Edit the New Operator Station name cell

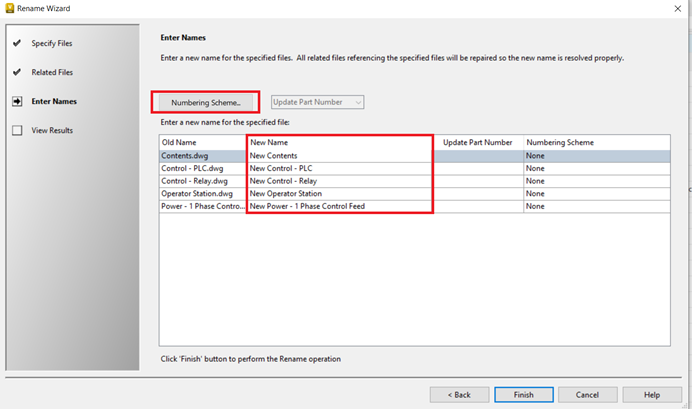(340, 194)
